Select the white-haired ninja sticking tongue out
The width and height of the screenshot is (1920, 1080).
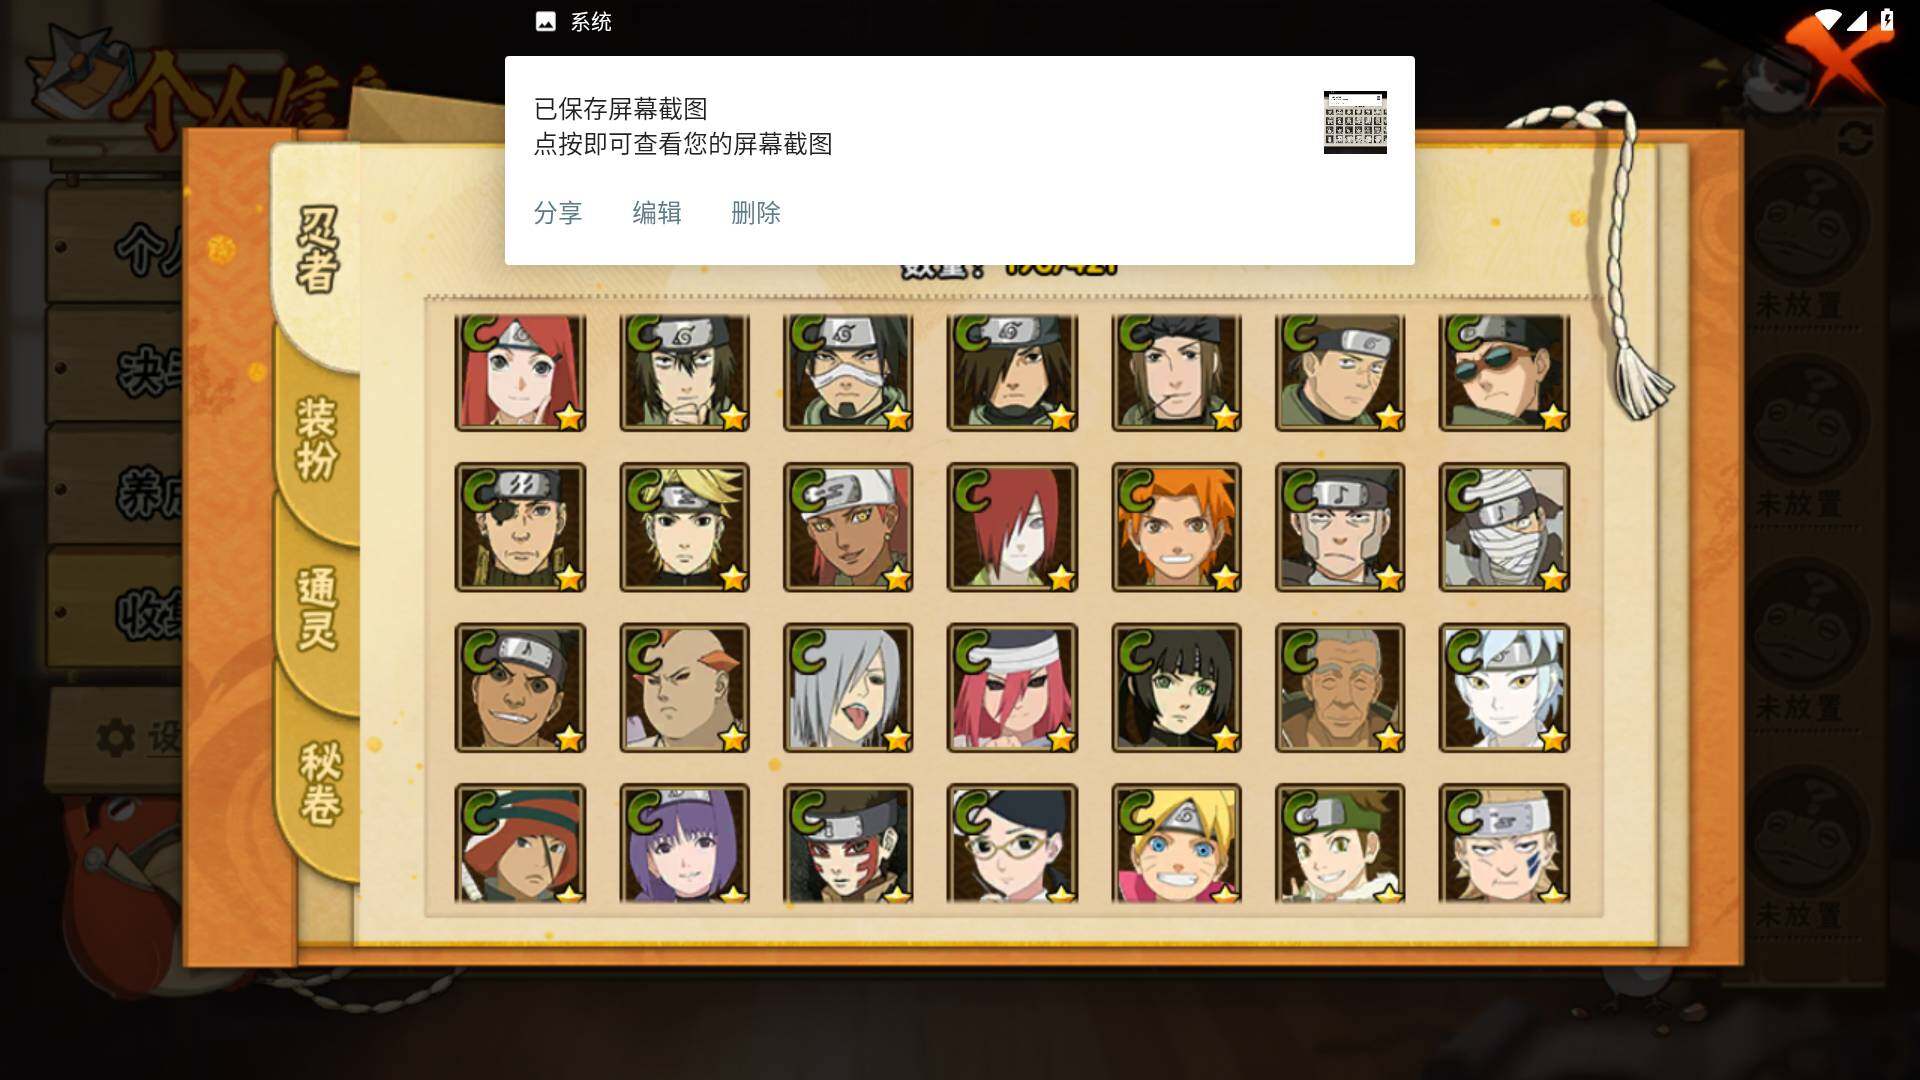pos(848,688)
